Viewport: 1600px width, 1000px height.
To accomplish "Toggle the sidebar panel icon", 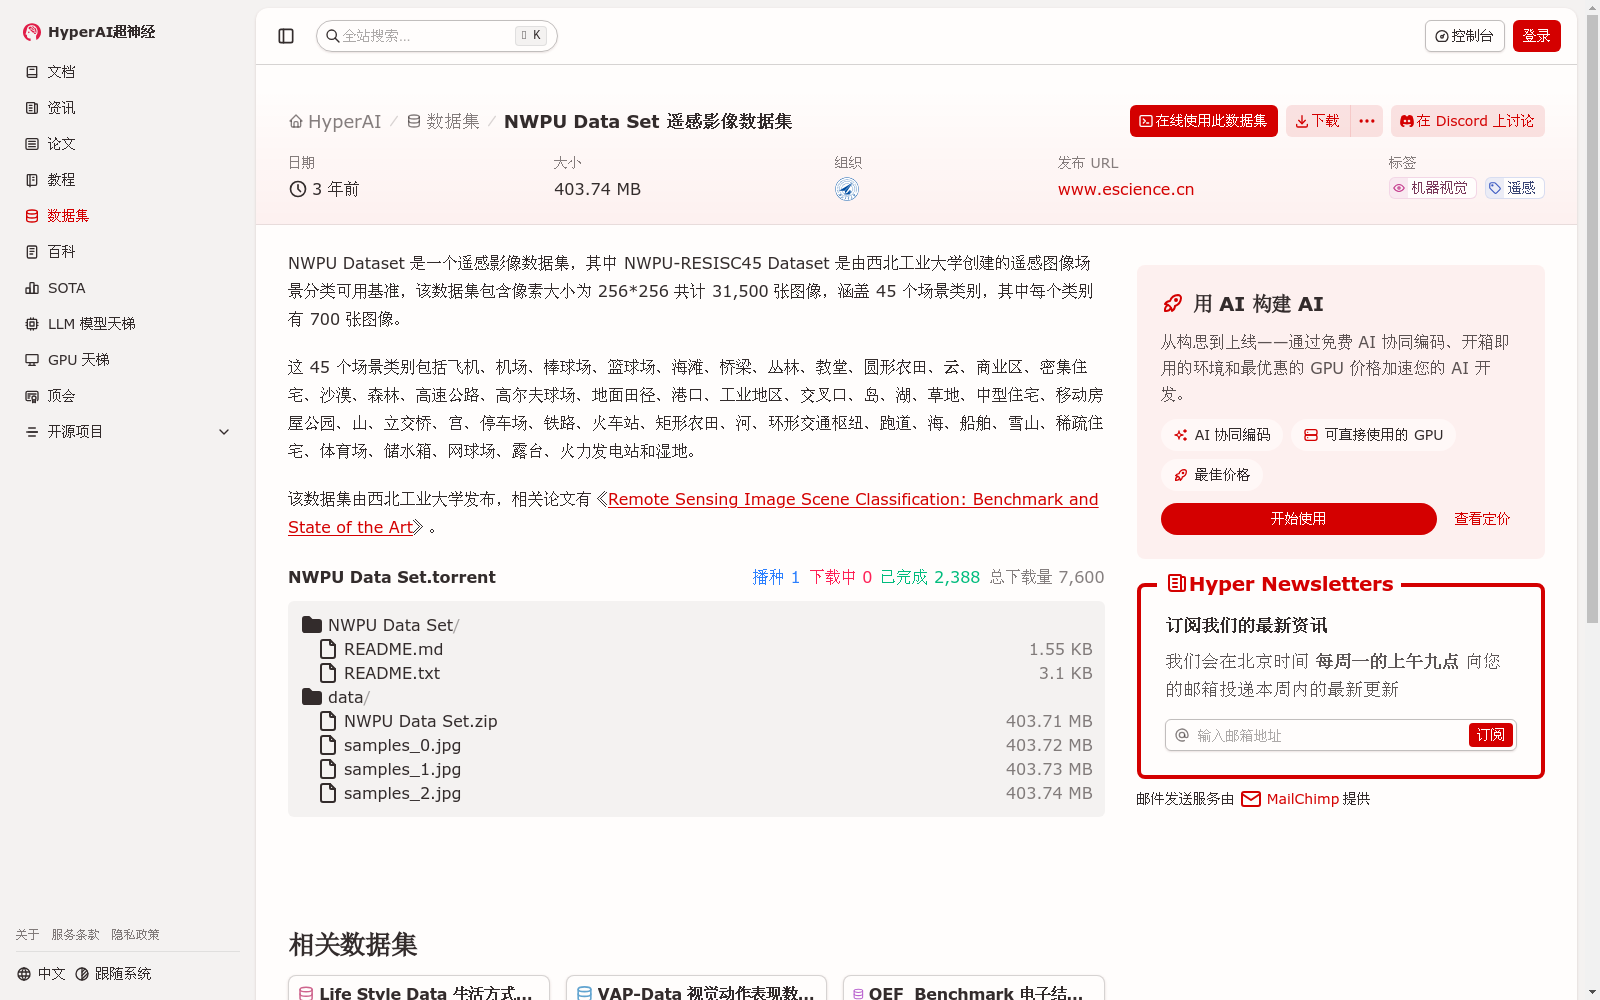I will point(286,36).
